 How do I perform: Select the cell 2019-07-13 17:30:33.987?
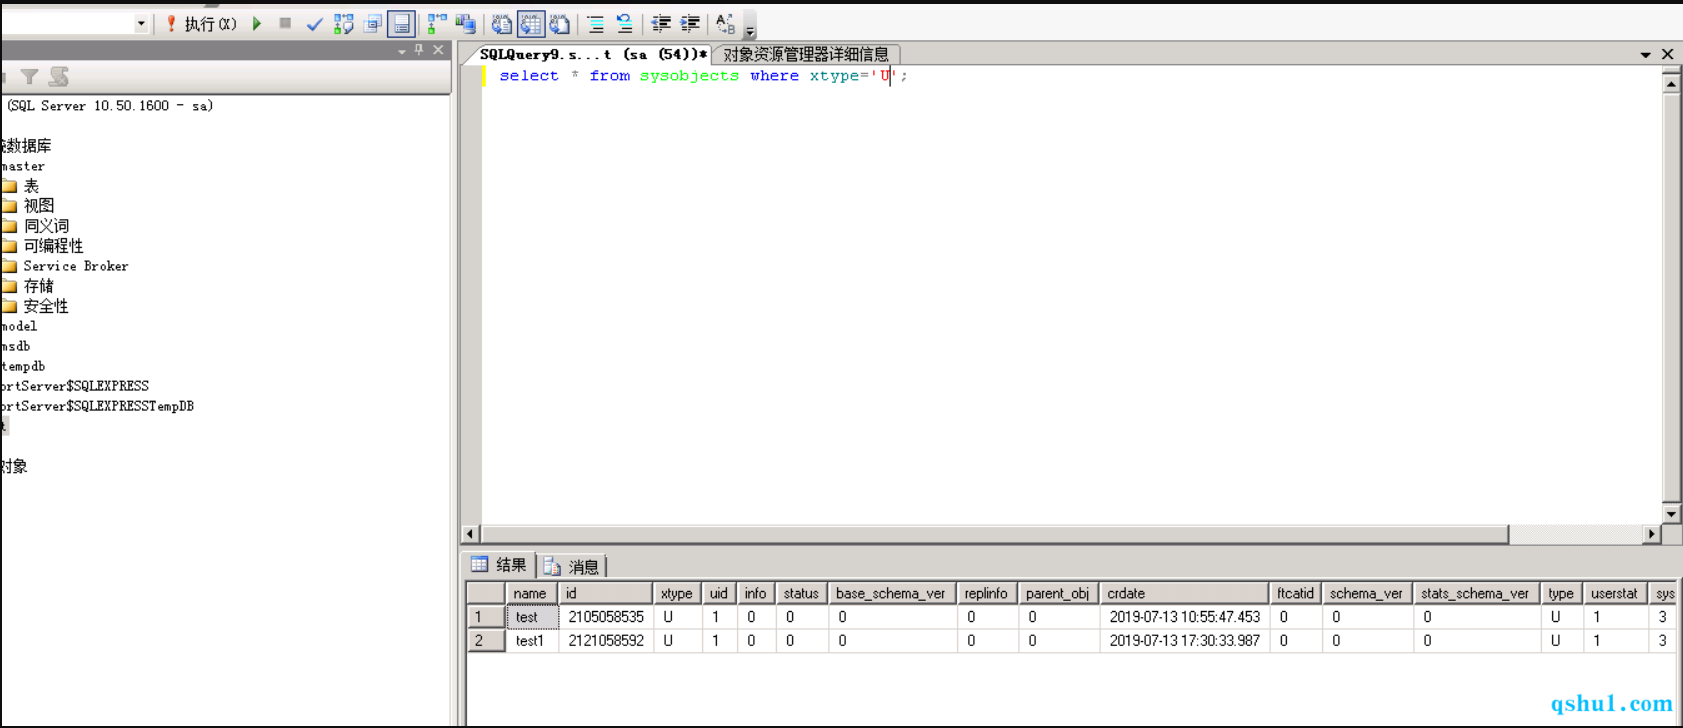coord(1184,640)
